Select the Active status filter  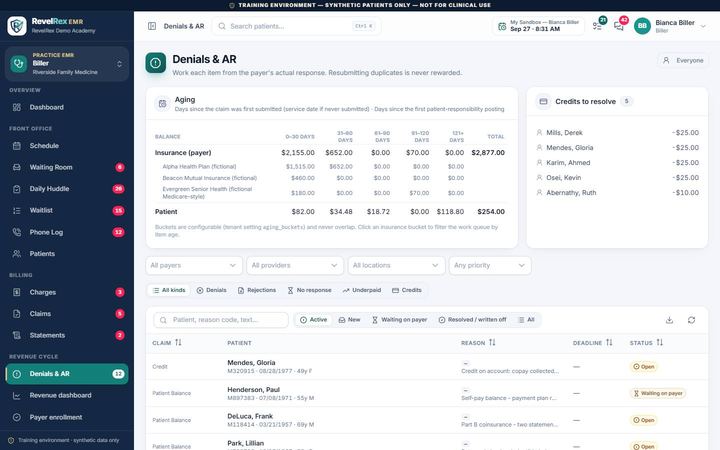tap(314, 320)
